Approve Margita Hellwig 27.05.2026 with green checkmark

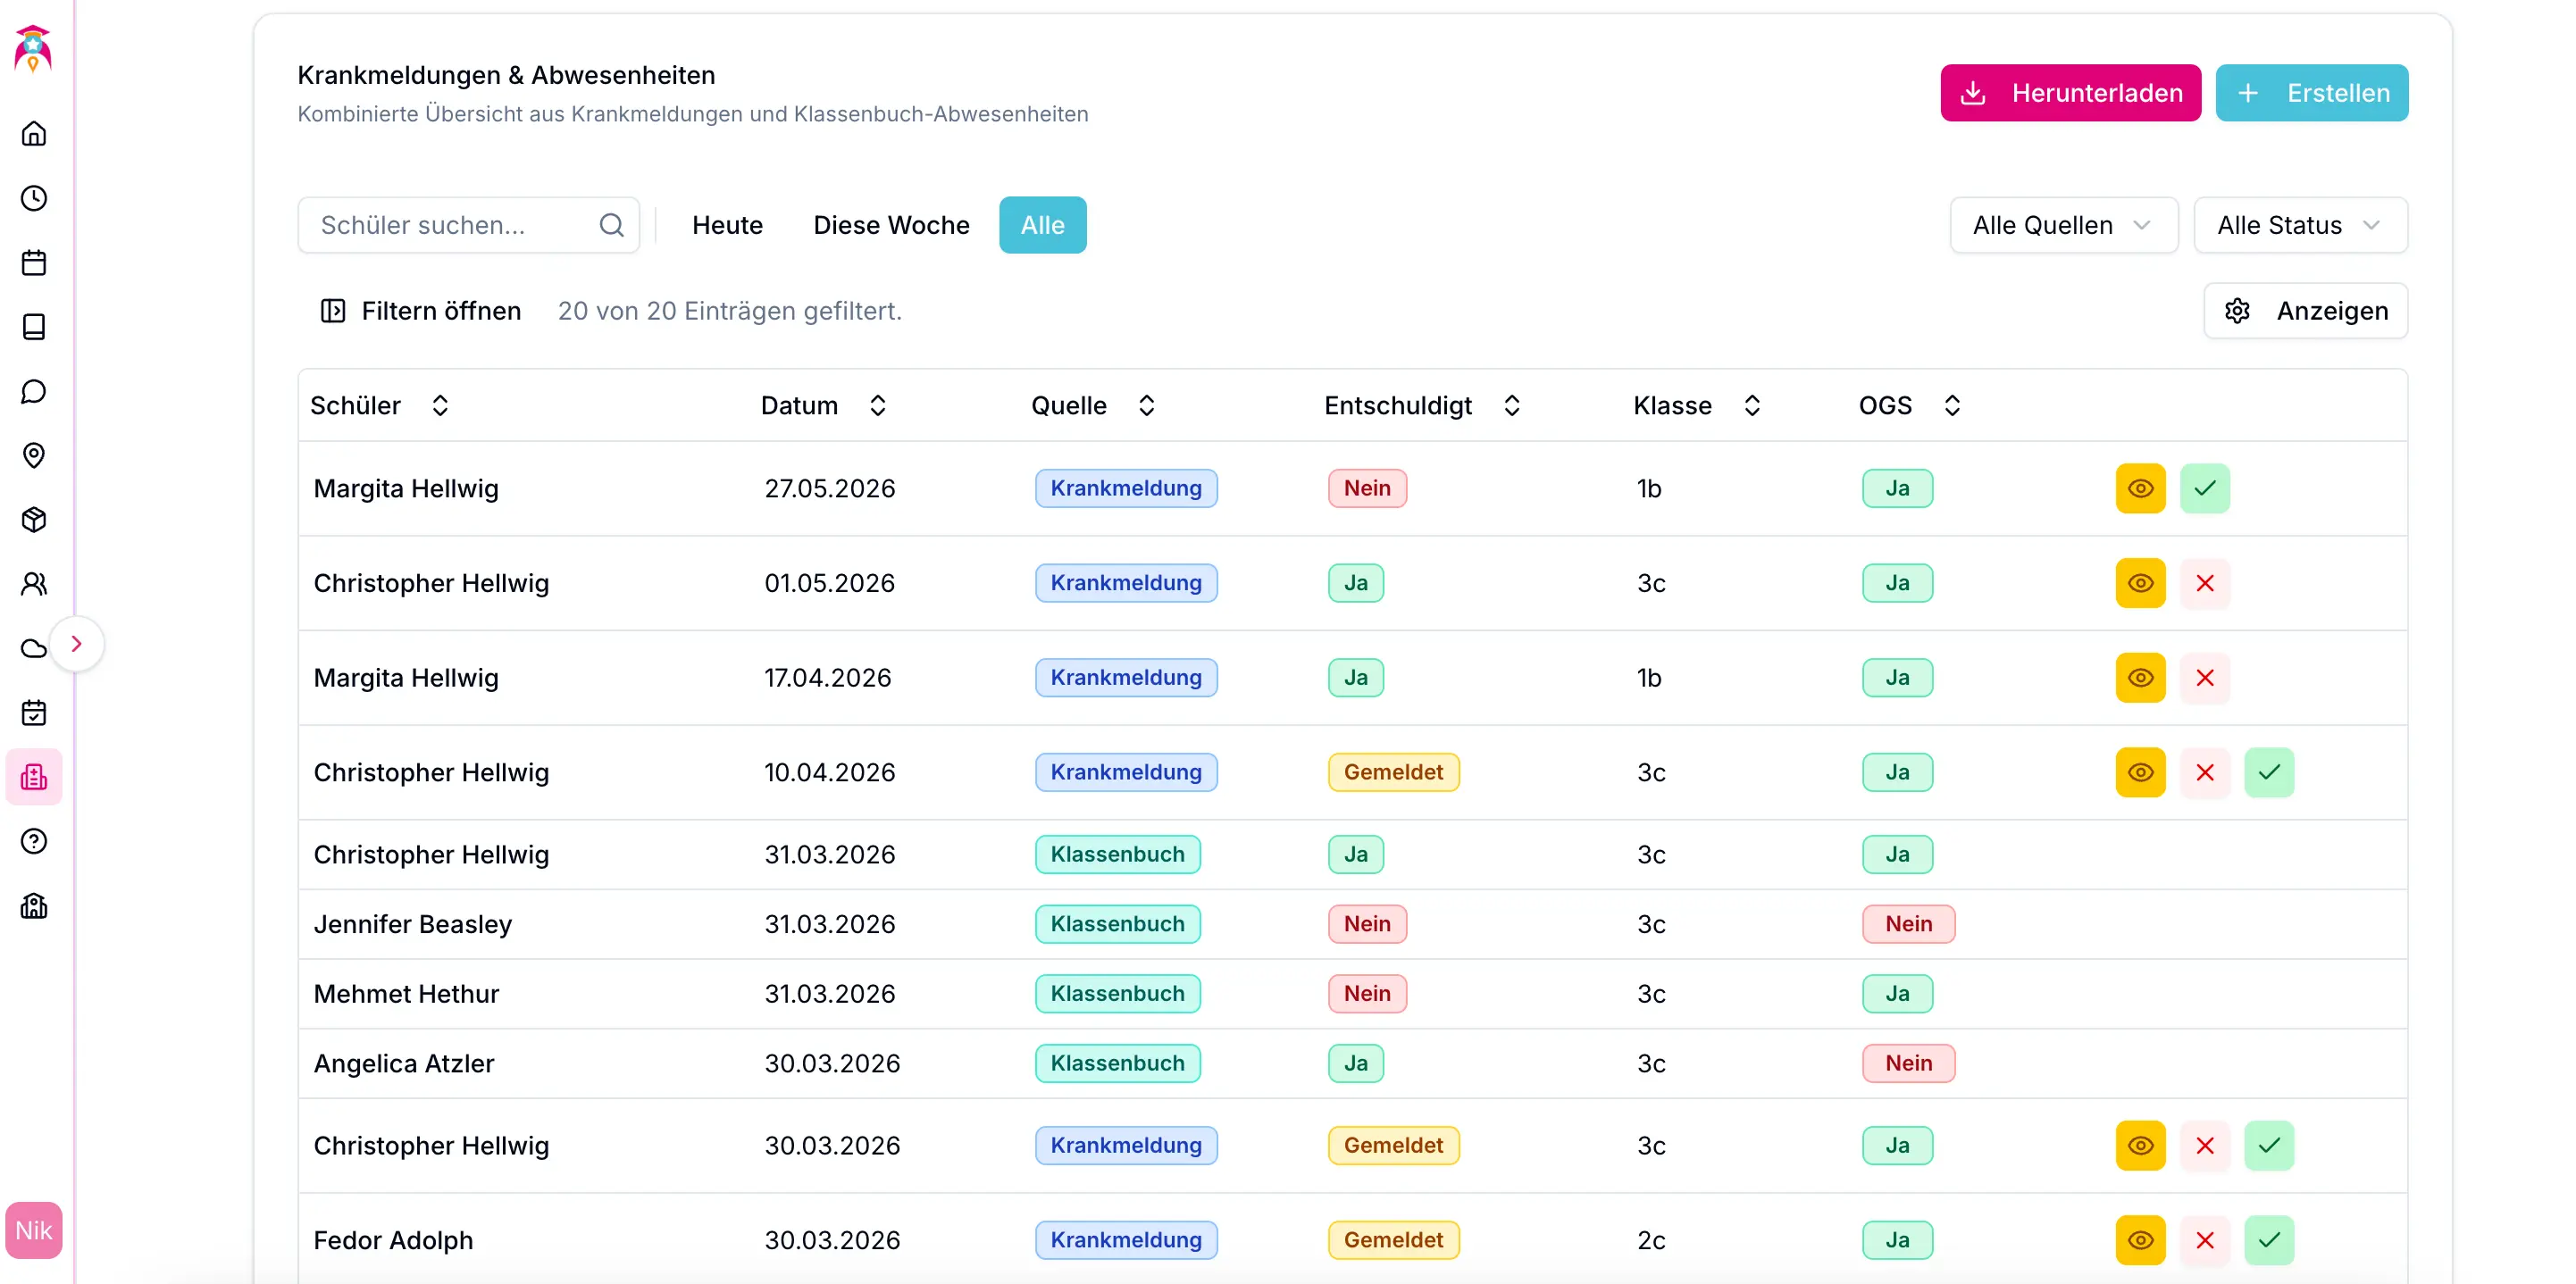(2204, 488)
